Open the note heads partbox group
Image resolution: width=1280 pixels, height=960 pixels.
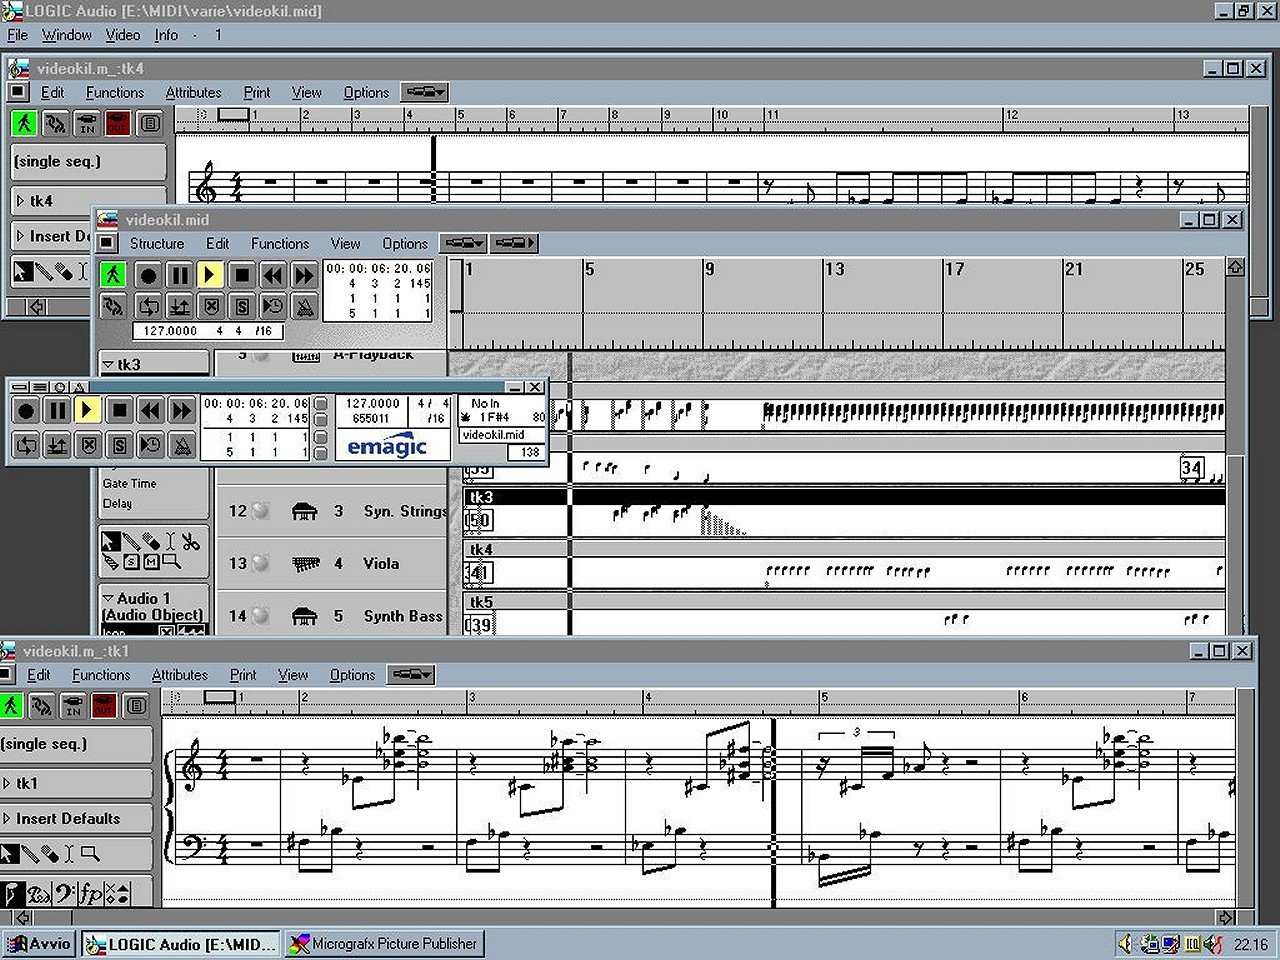click(x=117, y=893)
